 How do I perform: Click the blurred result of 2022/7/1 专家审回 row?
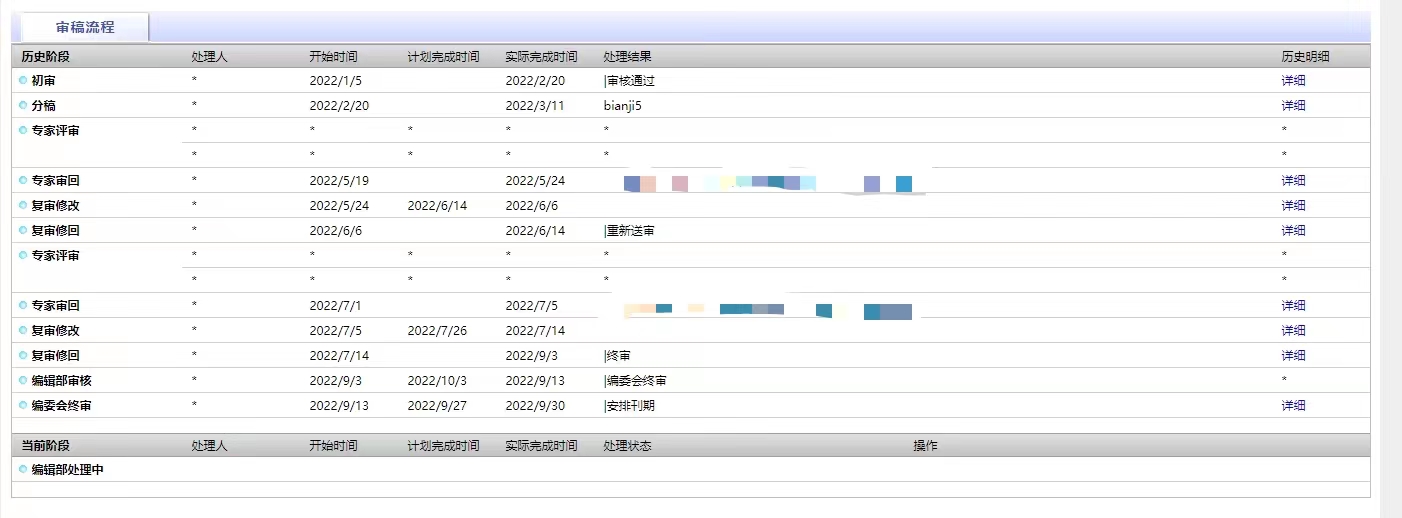coord(768,310)
